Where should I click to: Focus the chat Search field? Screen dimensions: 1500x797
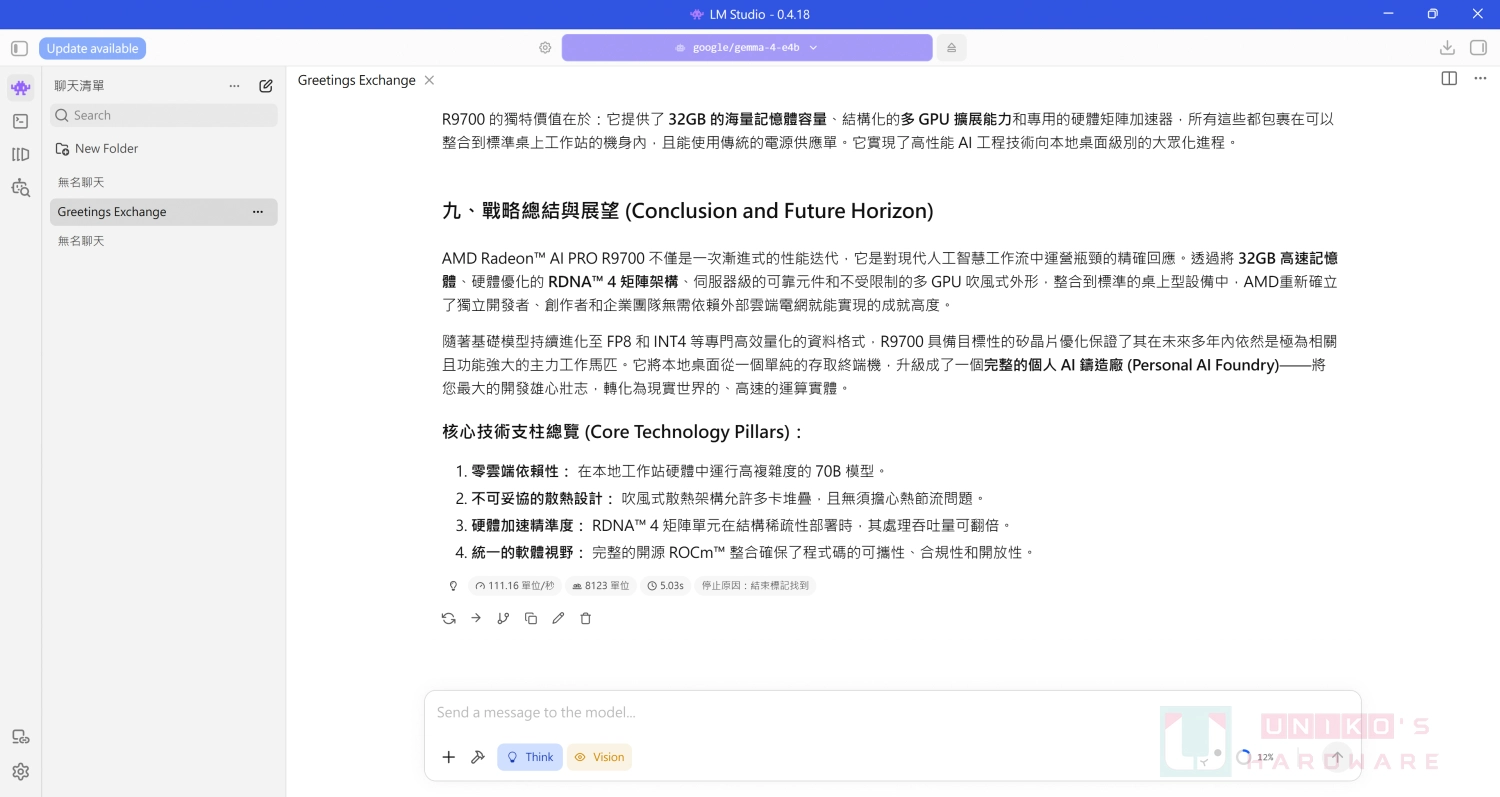164,115
